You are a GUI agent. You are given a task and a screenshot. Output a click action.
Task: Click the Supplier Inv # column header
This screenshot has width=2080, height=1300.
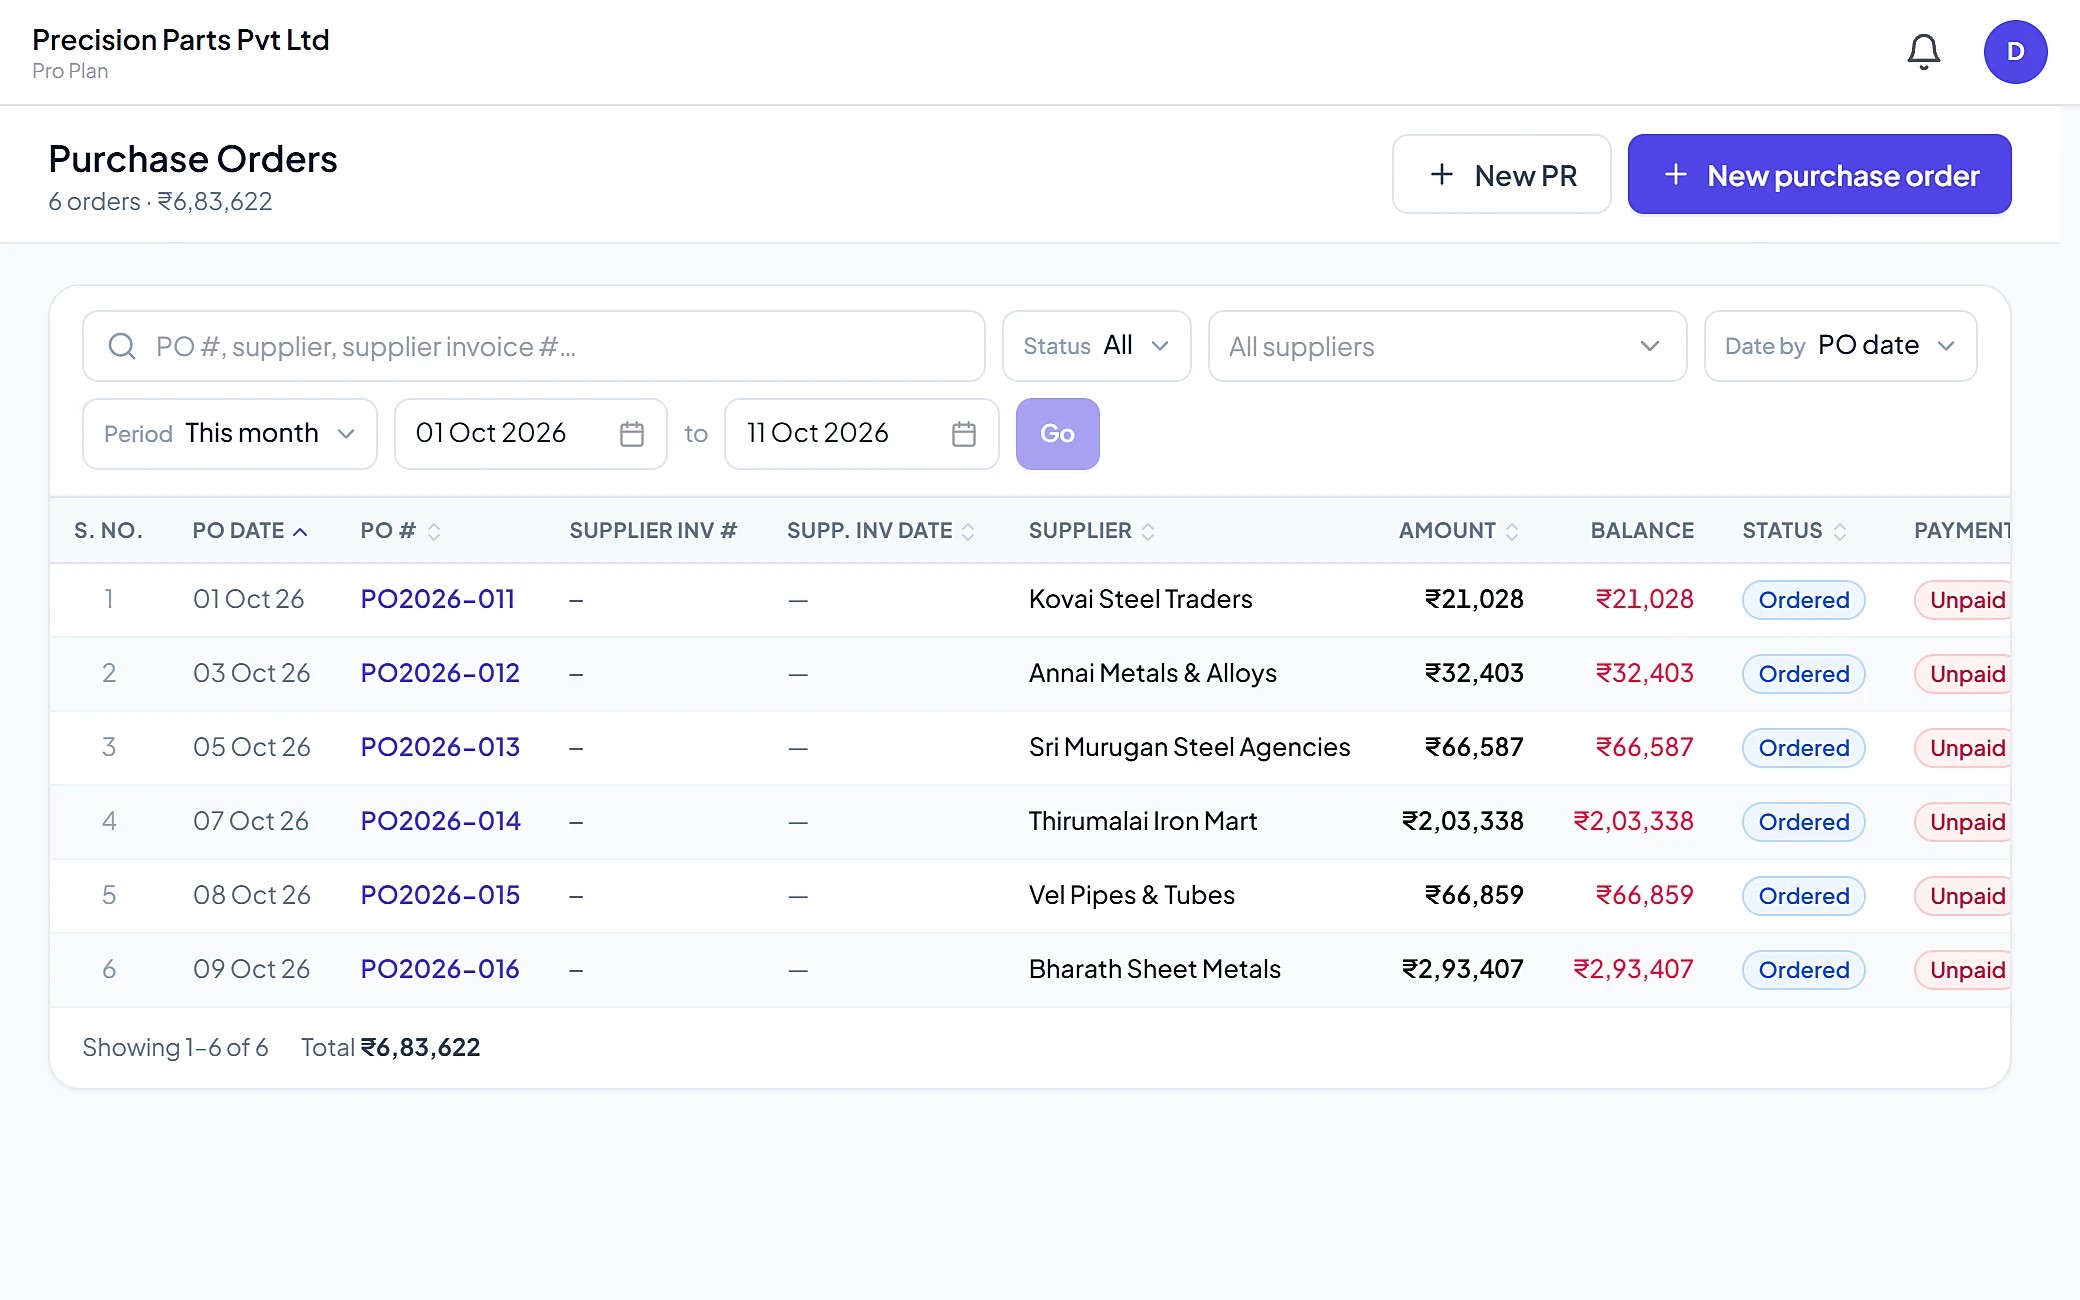click(653, 531)
